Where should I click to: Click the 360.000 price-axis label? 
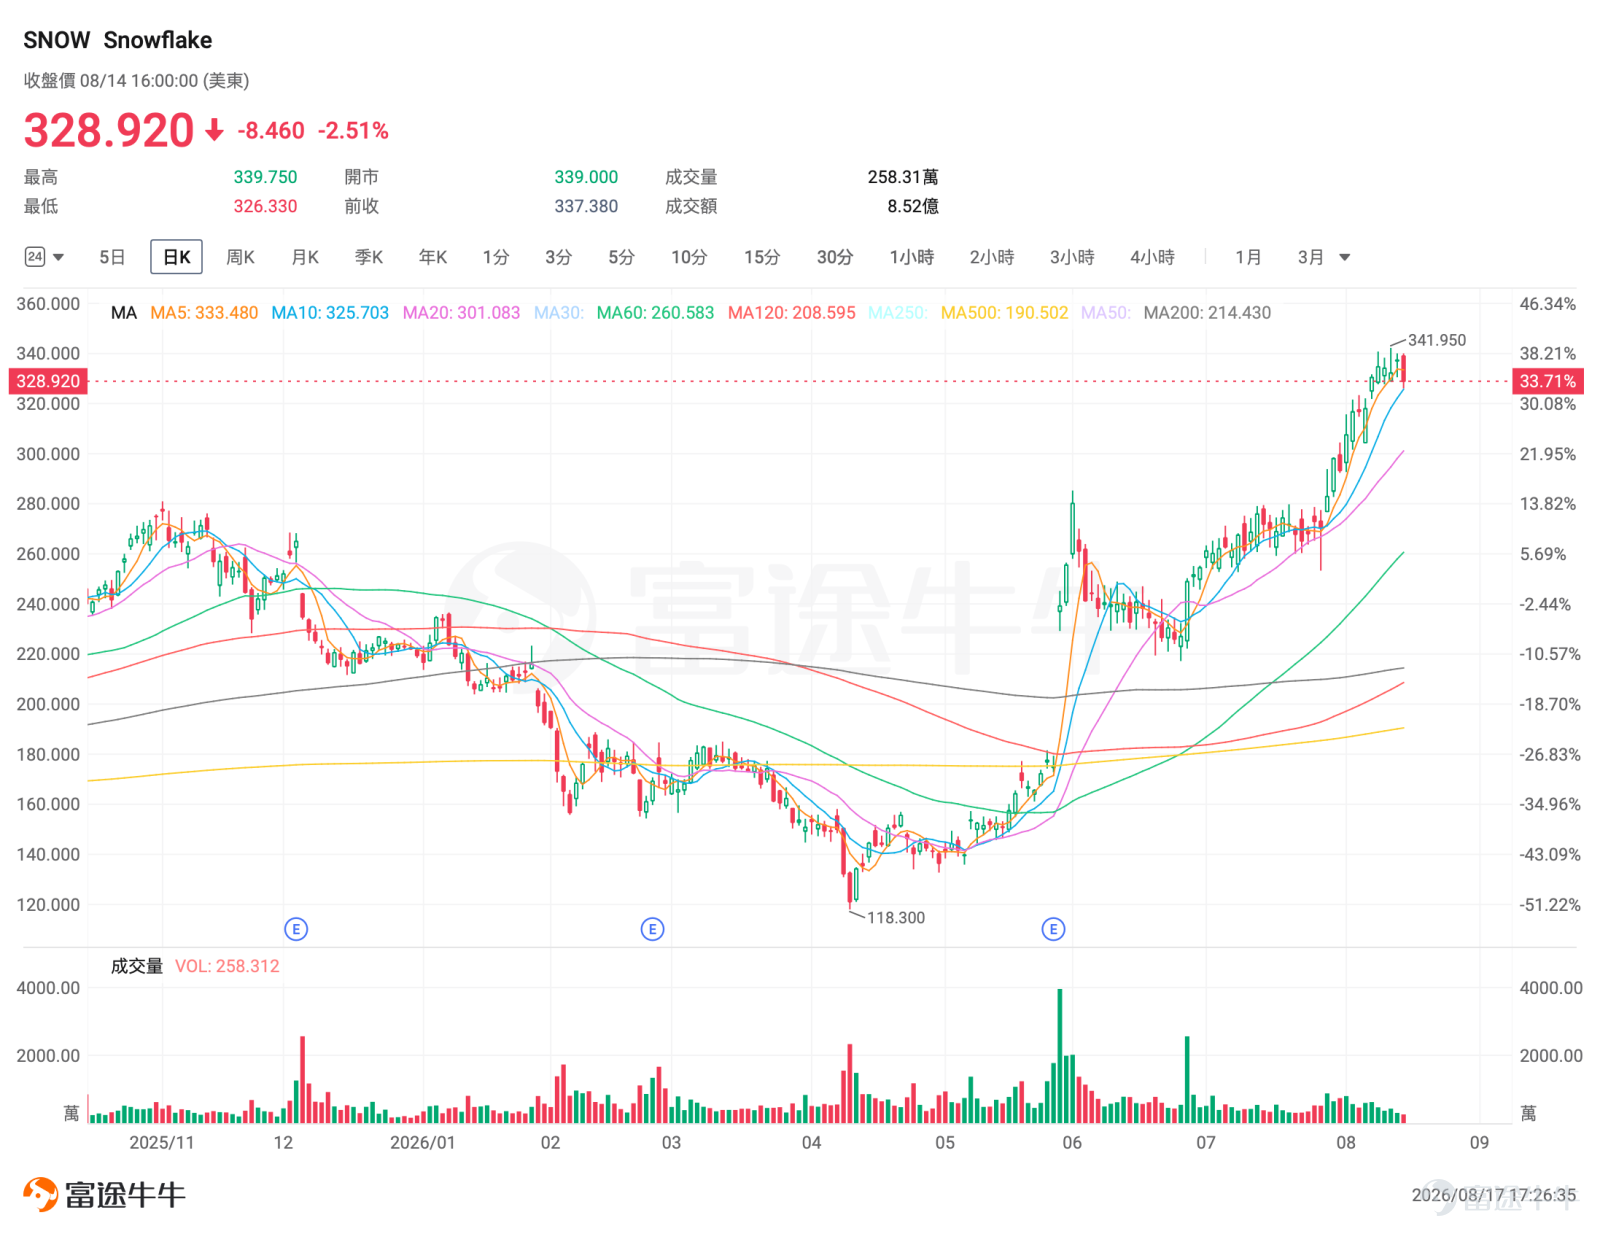pos(48,304)
